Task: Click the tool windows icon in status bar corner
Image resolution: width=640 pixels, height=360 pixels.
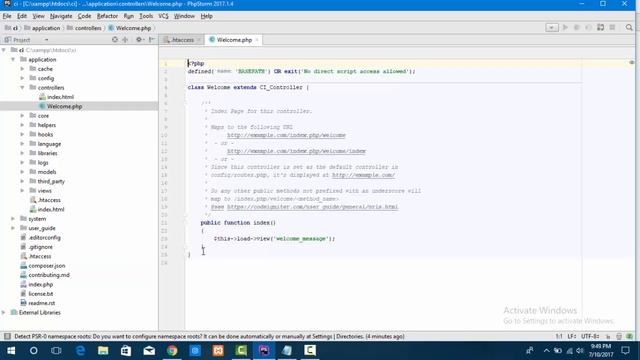Action: (7, 336)
